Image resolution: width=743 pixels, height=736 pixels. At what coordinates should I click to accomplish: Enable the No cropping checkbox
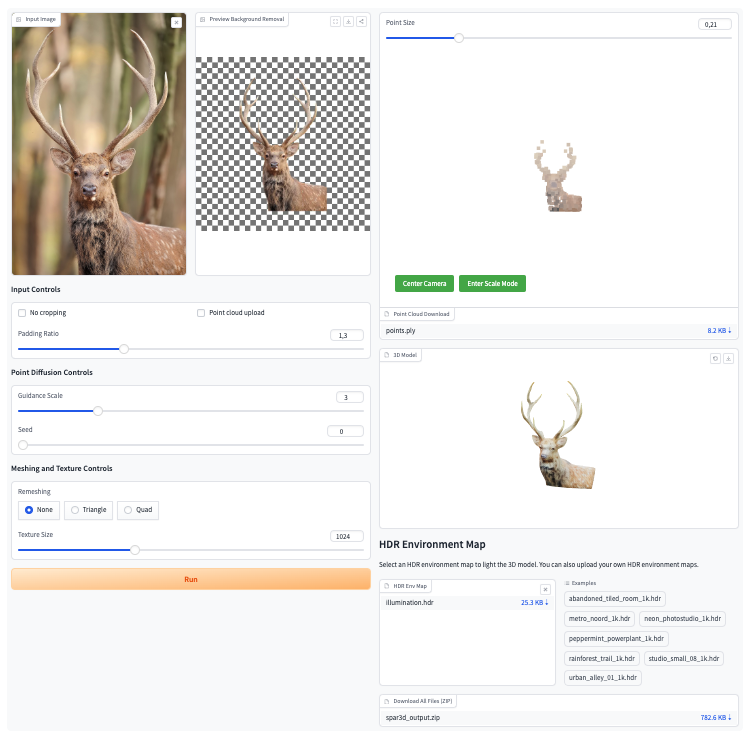[x=22, y=313]
